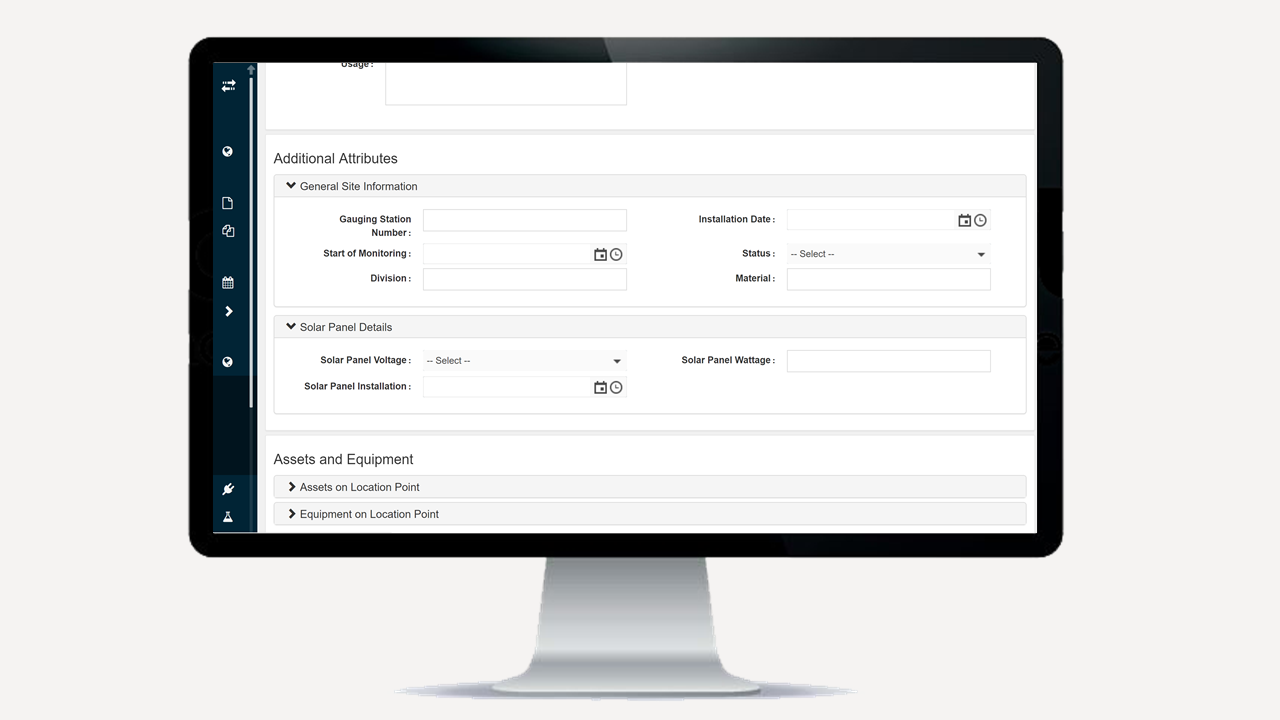Expand Assets on Location Point

(x=650, y=487)
